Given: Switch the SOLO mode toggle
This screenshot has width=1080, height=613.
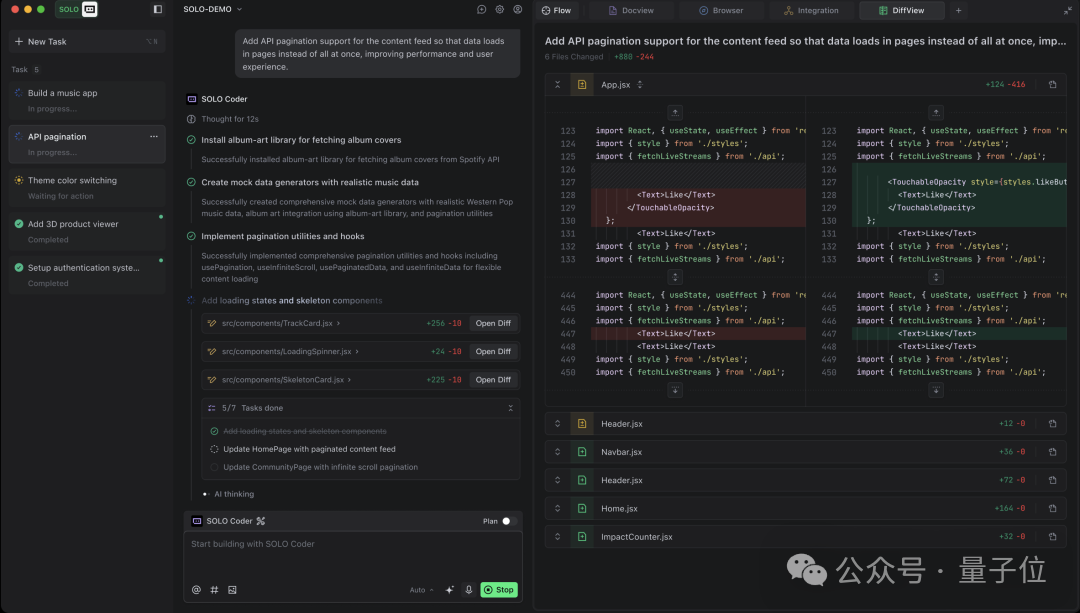Looking at the screenshot, I should [76, 10].
